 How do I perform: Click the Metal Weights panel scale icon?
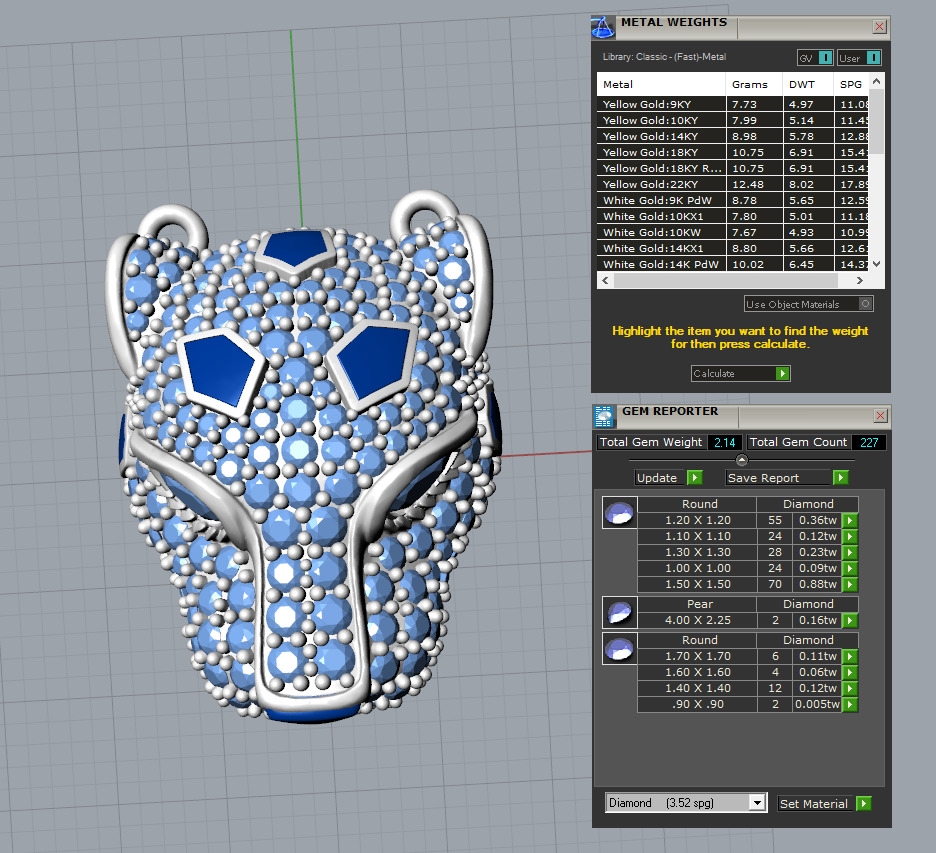[603, 27]
